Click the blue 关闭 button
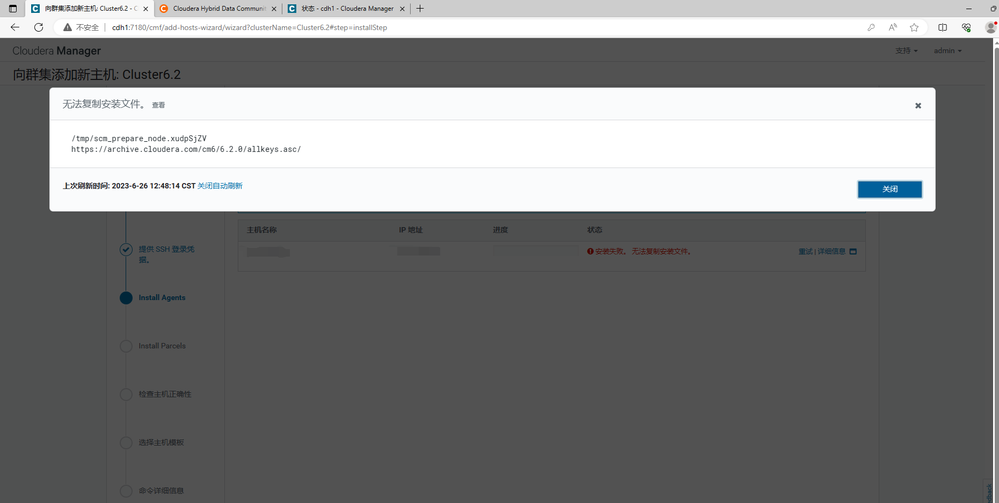Viewport: 999px width, 503px height. (889, 189)
